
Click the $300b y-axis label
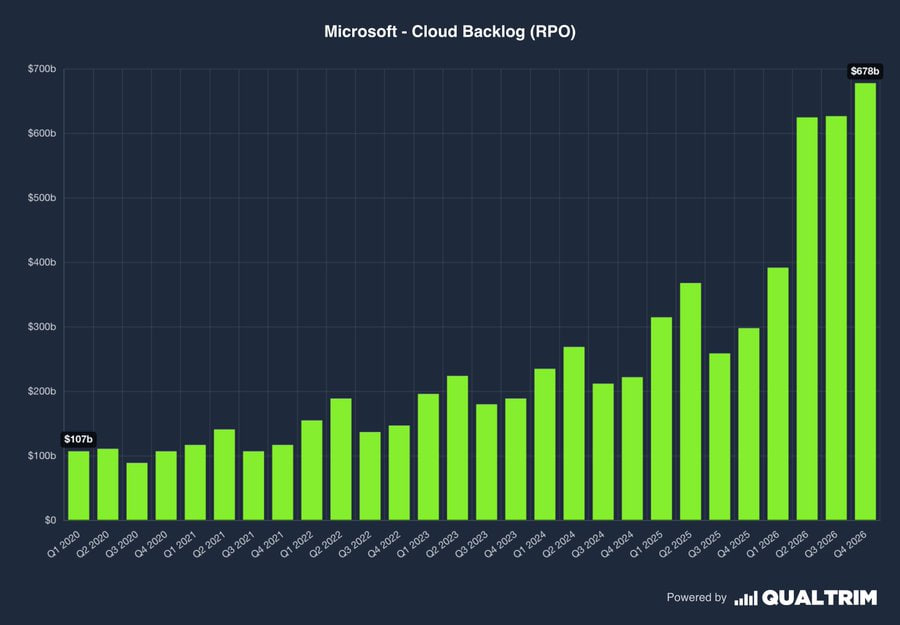click(x=42, y=327)
